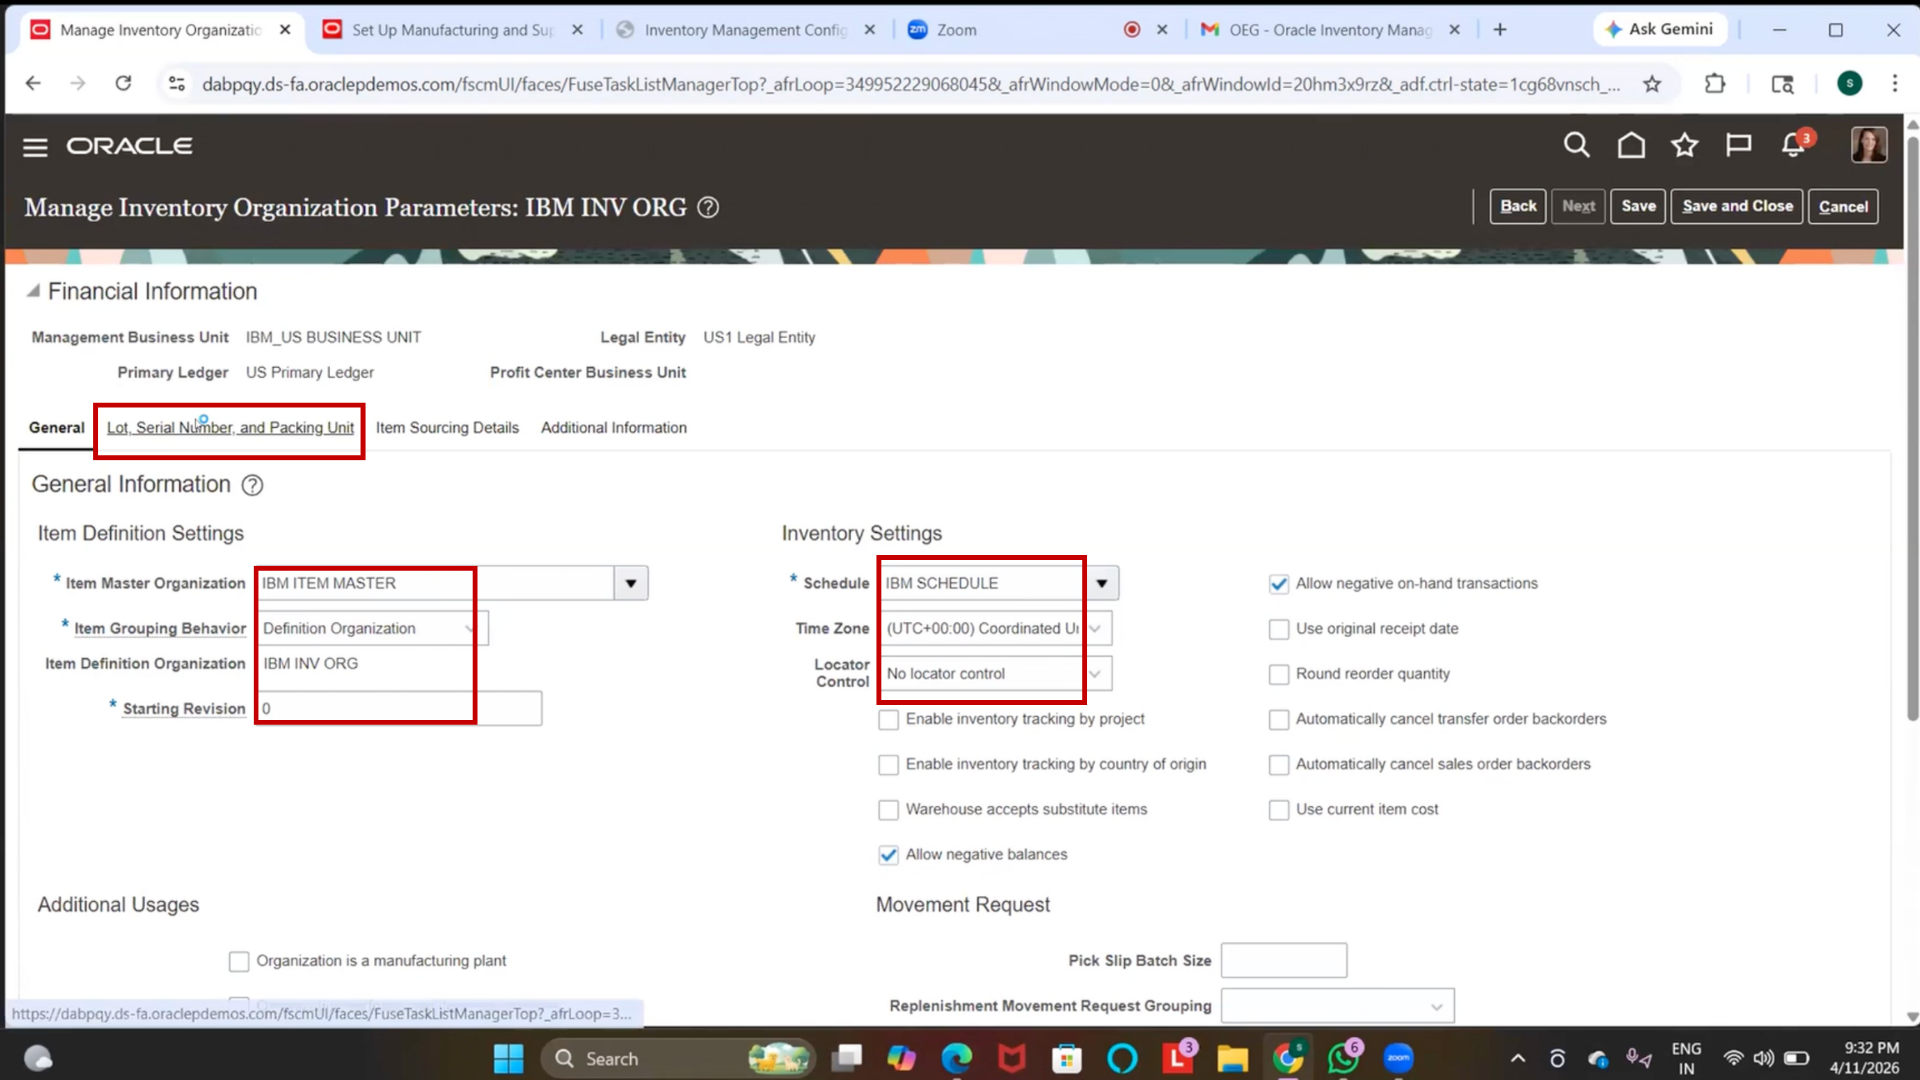Check Automatically cancel transfer order backorders
This screenshot has height=1080, width=1920.
click(x=1278, y=719)
